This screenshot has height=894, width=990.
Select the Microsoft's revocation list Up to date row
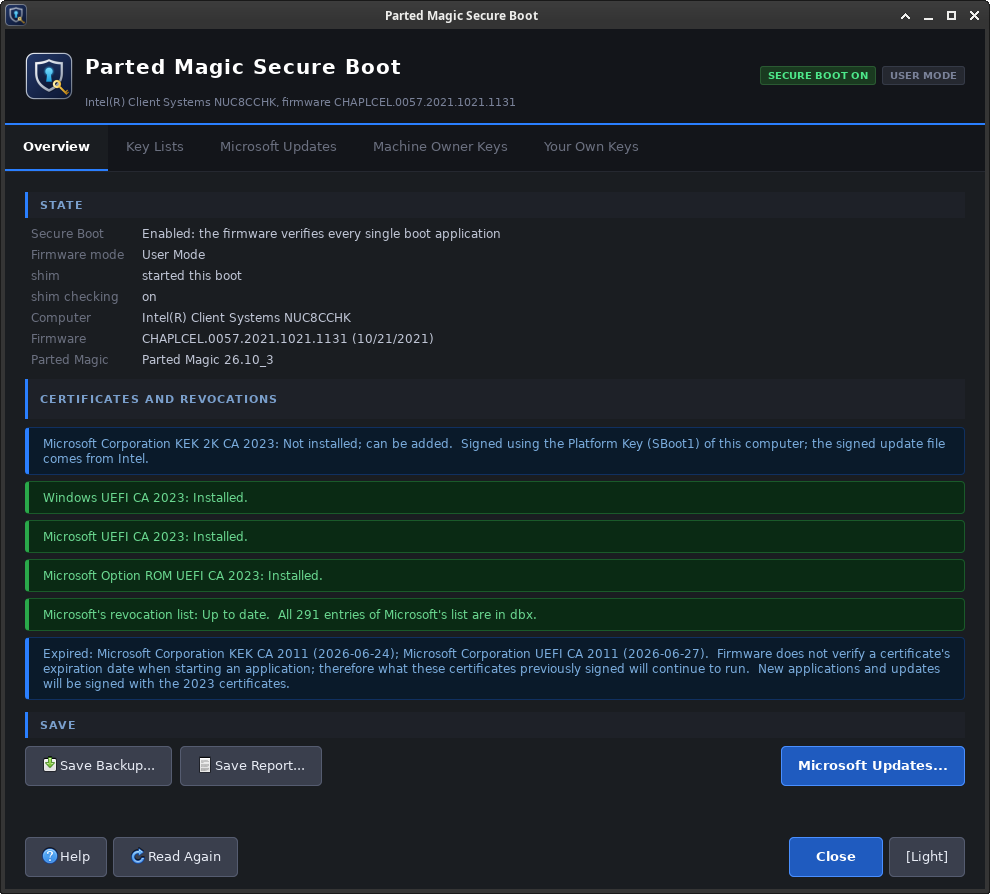coord(495,614)
